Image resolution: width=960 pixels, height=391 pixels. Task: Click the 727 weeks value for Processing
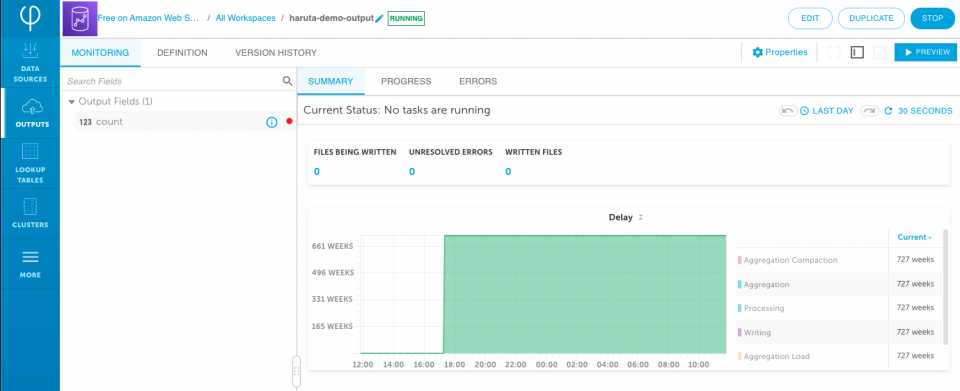[x=915, y=308]
